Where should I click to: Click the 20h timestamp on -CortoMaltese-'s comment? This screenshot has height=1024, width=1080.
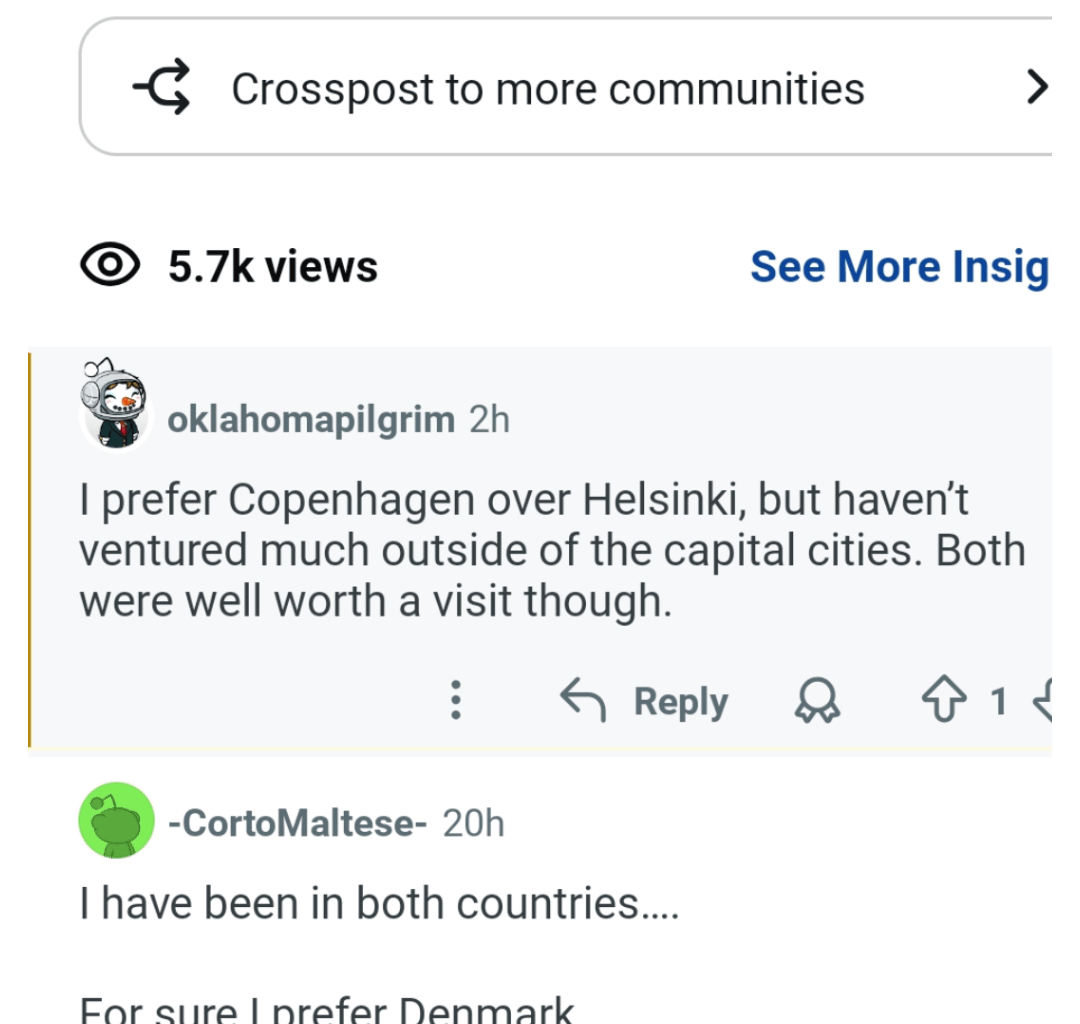(x=474, y=823)
